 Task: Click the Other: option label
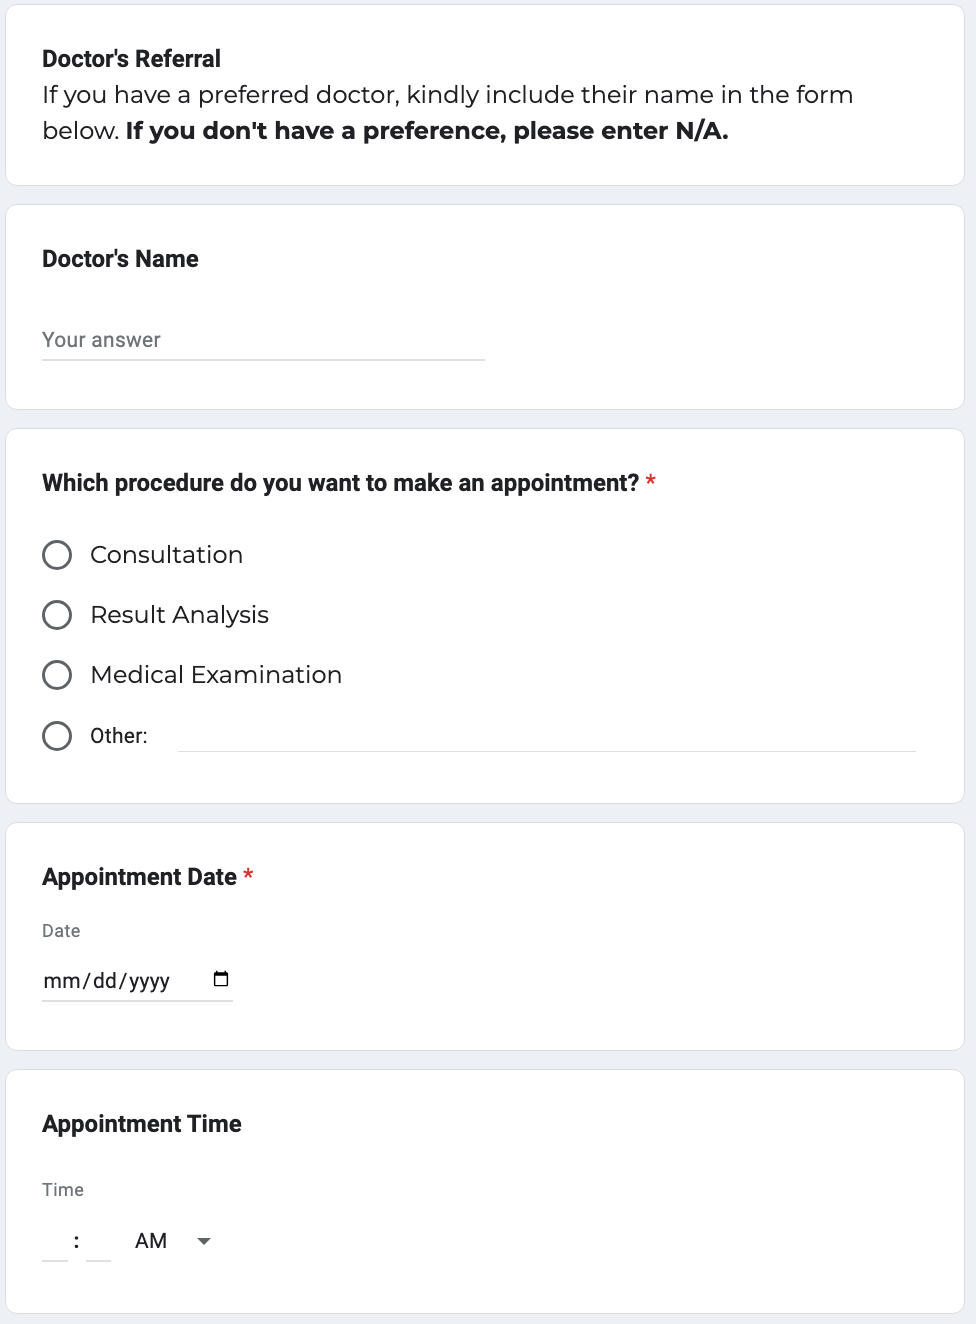click(x=119, y=736)
